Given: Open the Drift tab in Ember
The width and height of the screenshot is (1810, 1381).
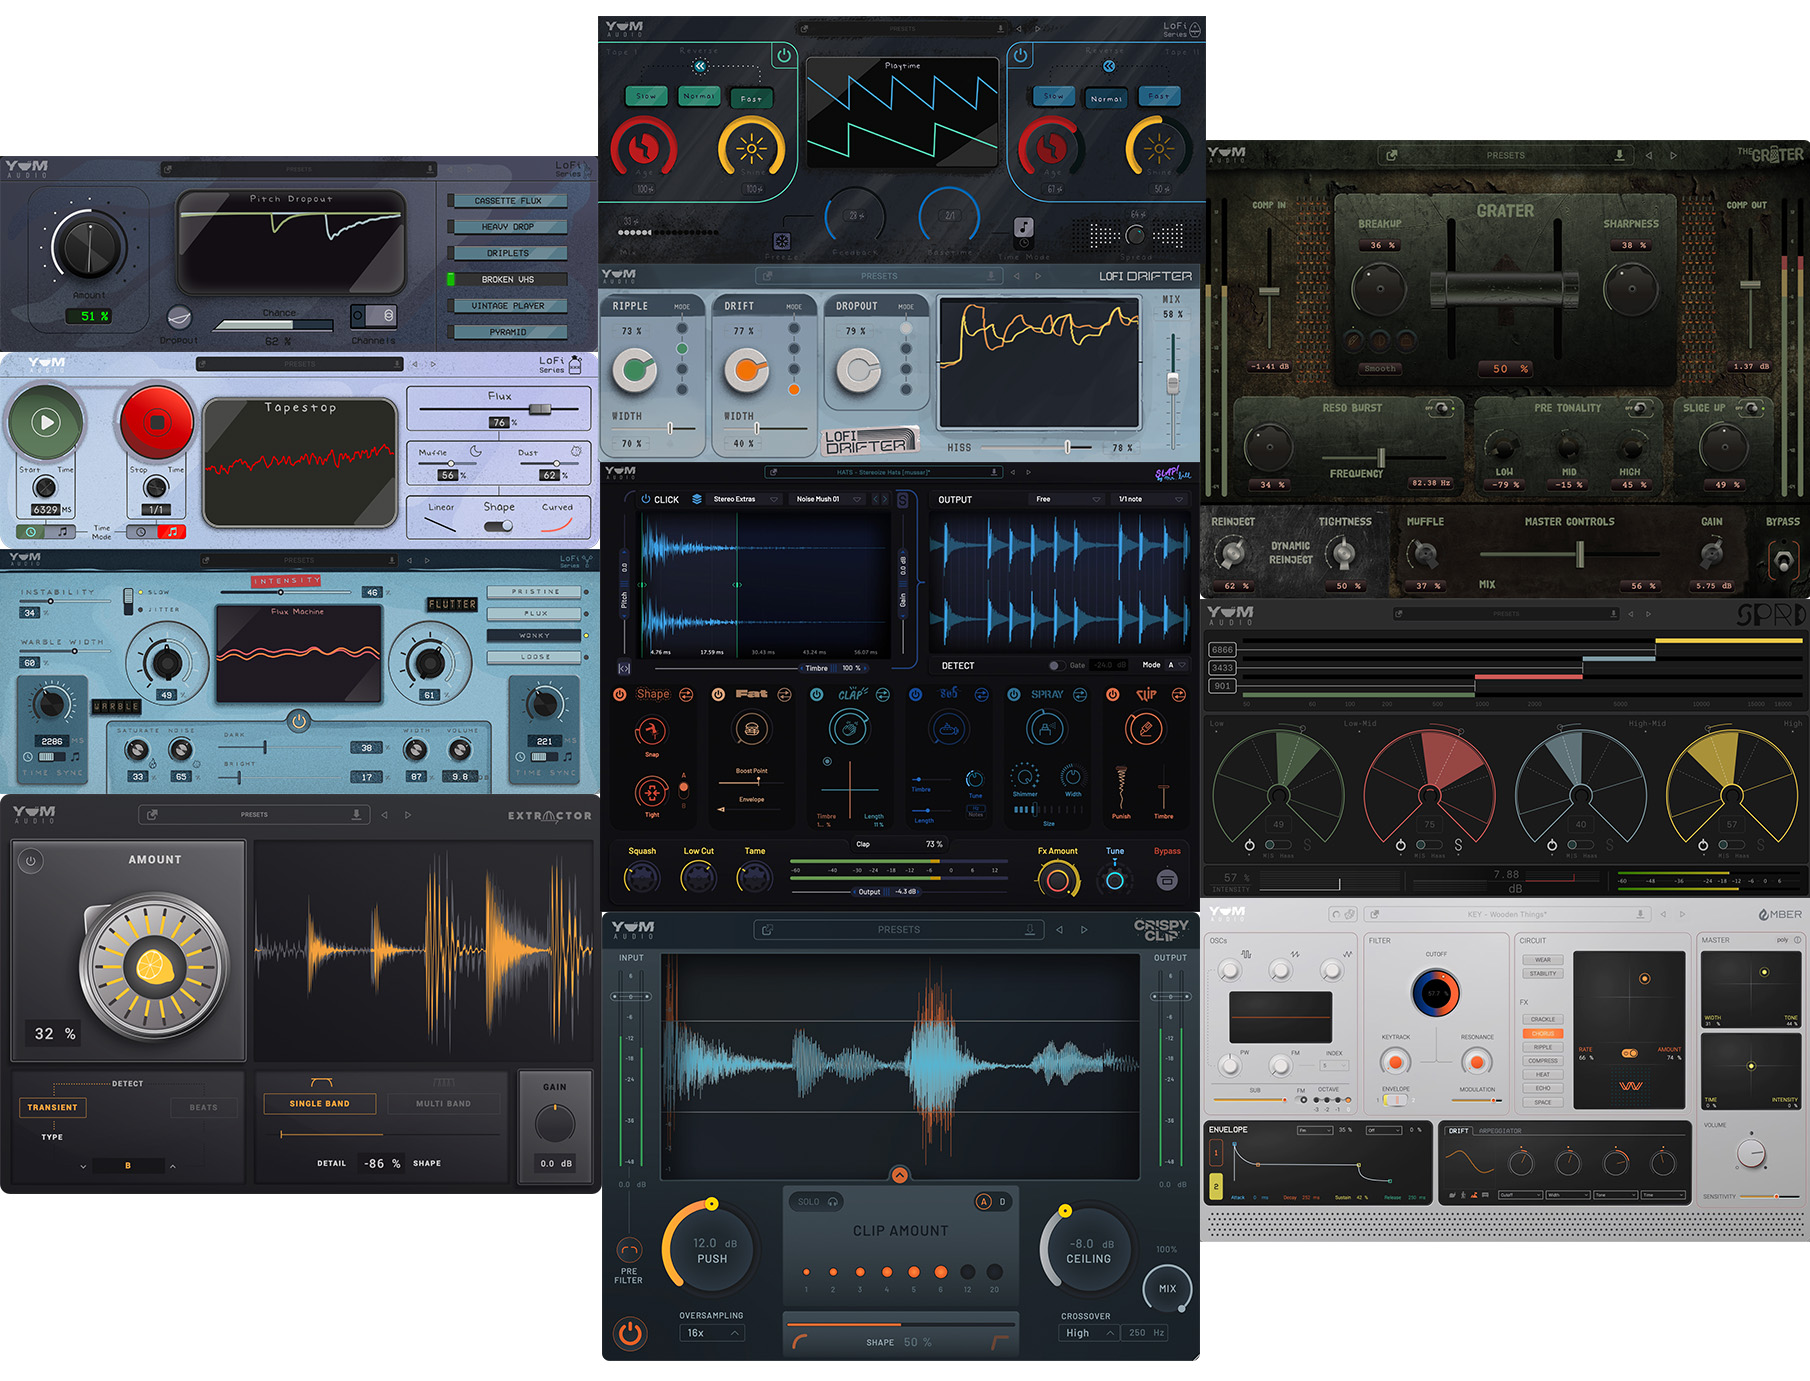Looking at the screenshot, I should [1460, 1130].
